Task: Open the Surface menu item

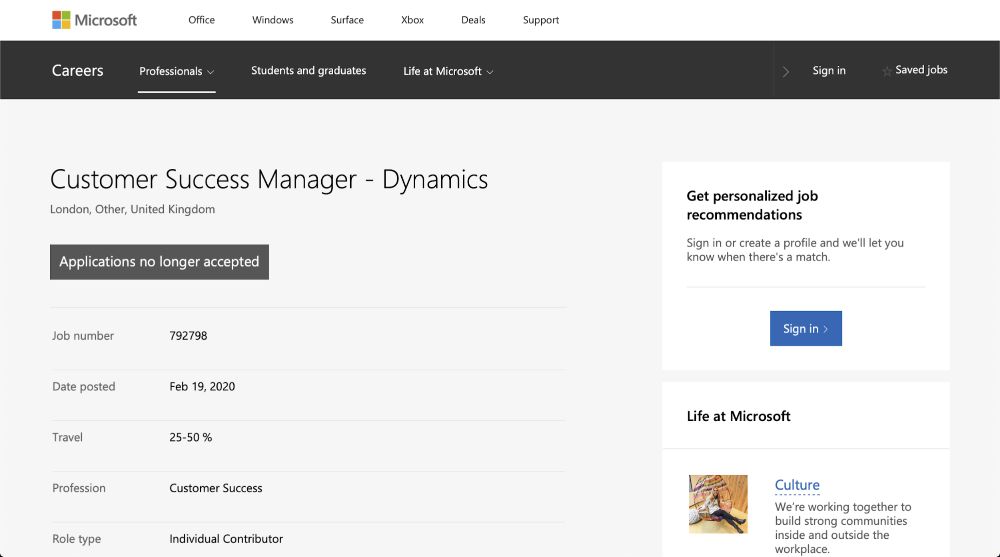Action: click(x=347, y=20)
